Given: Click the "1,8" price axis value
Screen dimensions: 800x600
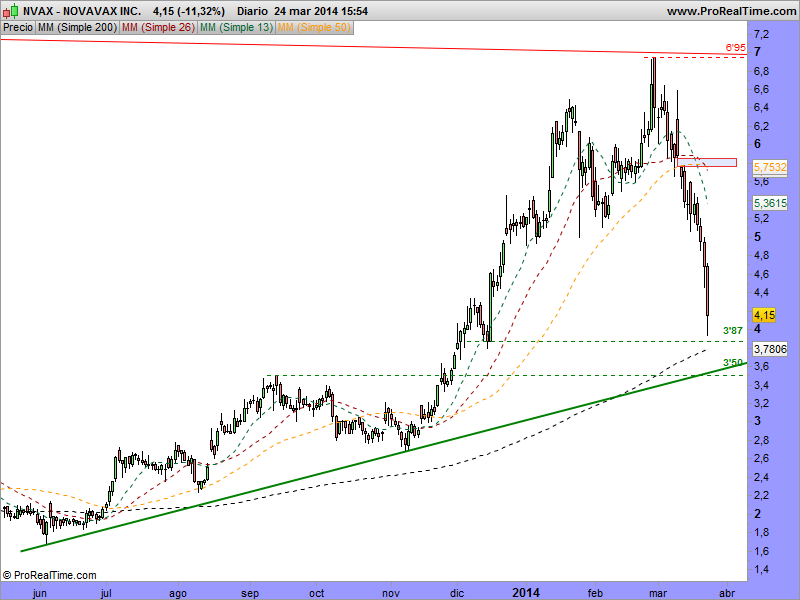Looking at the screenshot, I should point(762,533).
